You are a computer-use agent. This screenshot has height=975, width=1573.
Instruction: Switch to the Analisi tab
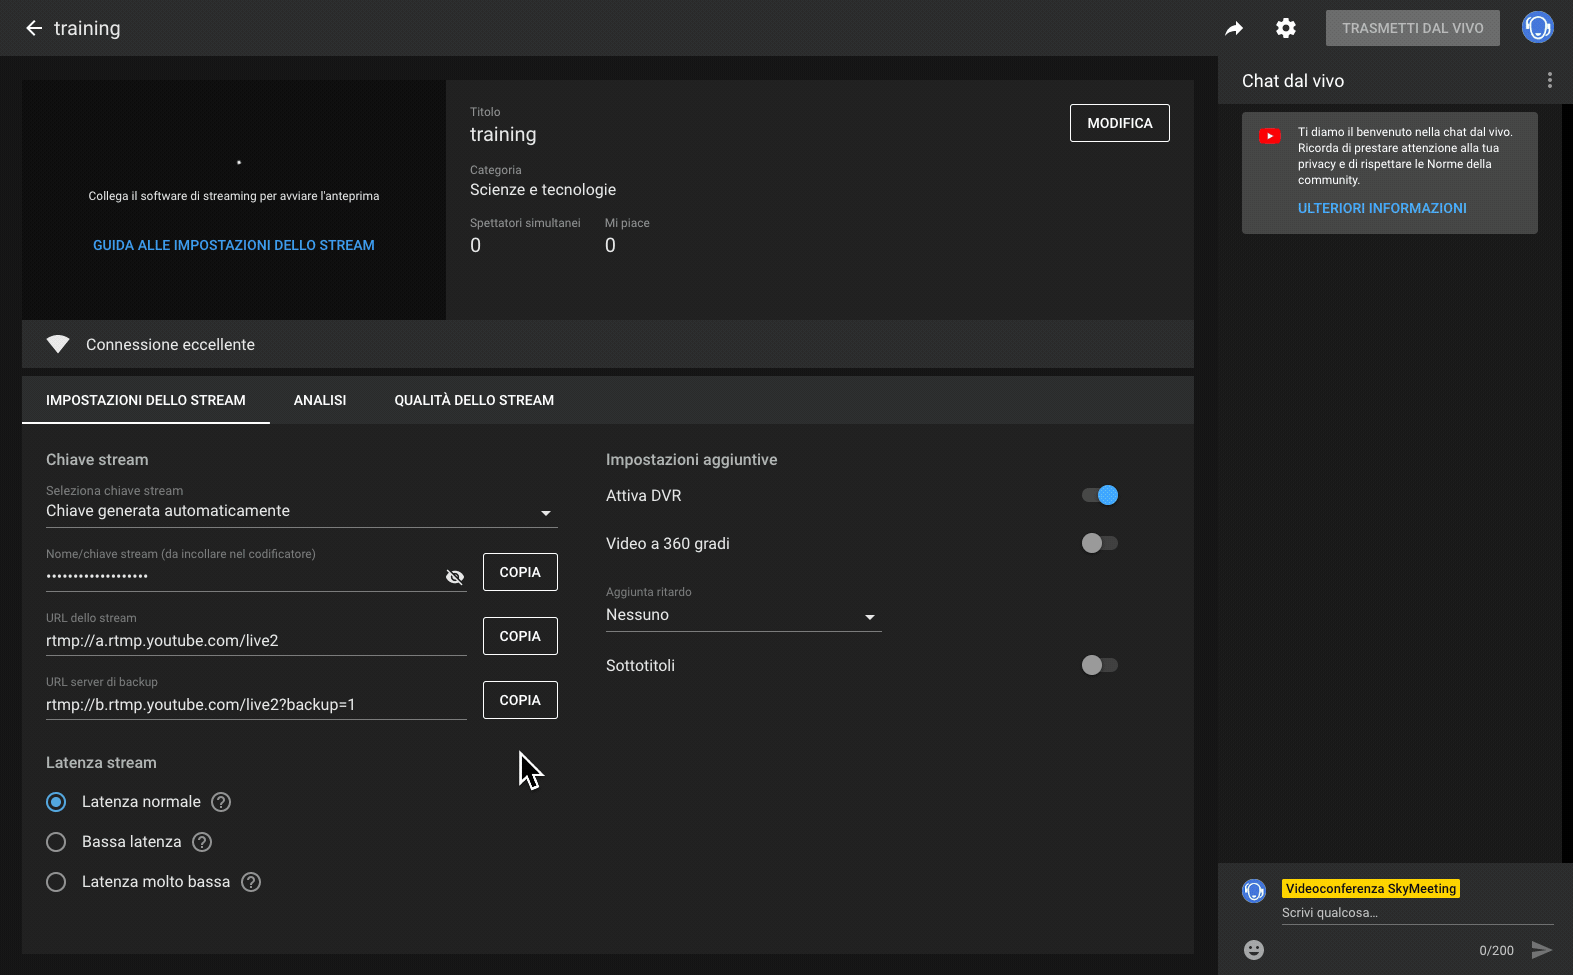pyautogui.click(x=320, y=400)
